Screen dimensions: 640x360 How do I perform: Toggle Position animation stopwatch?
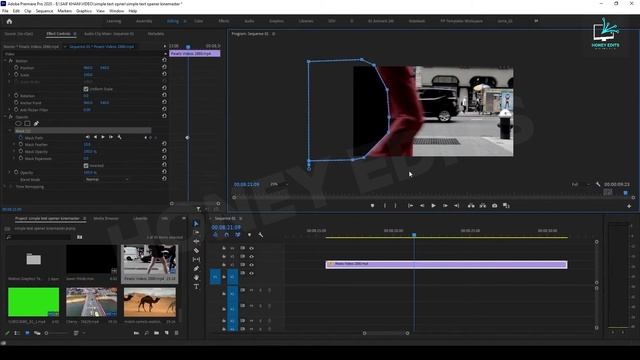click(16, 67)
